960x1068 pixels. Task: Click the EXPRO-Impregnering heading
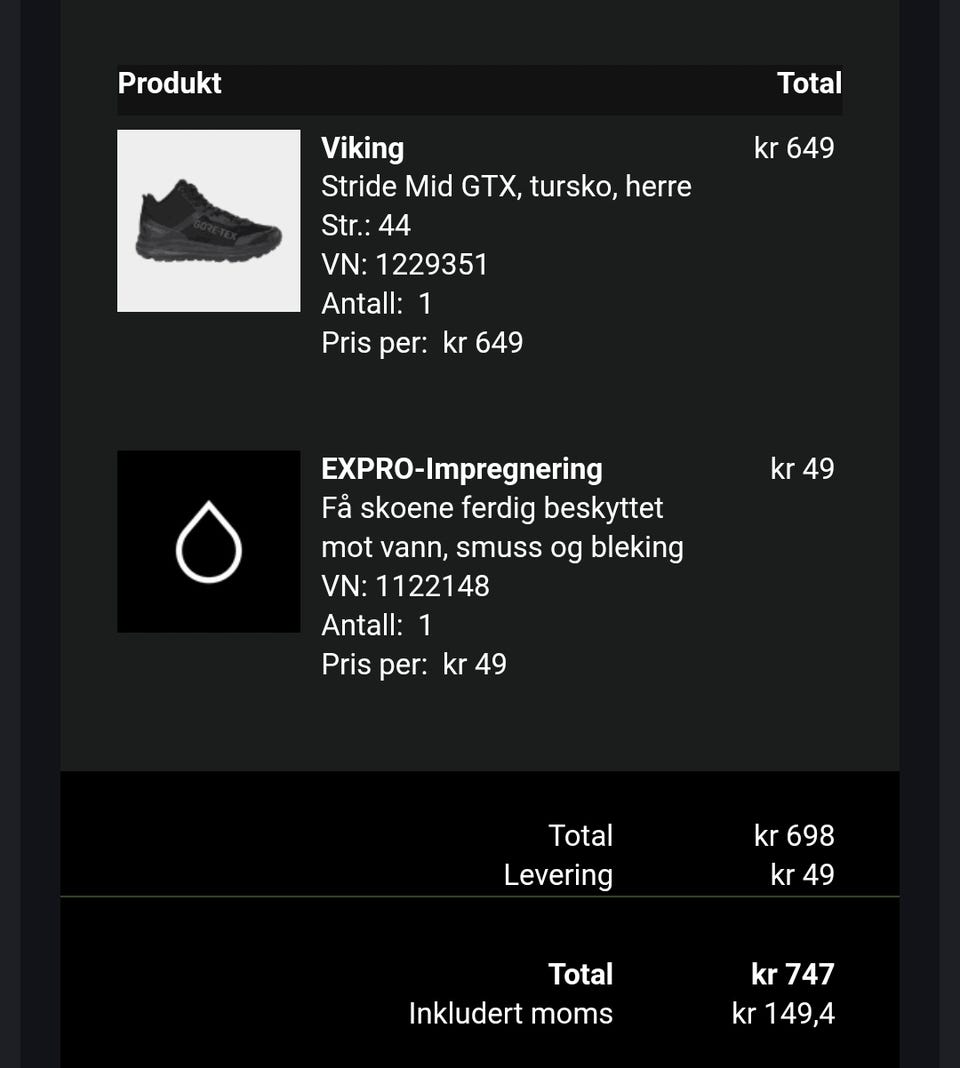pyautogui.click(x=462, y=469)
